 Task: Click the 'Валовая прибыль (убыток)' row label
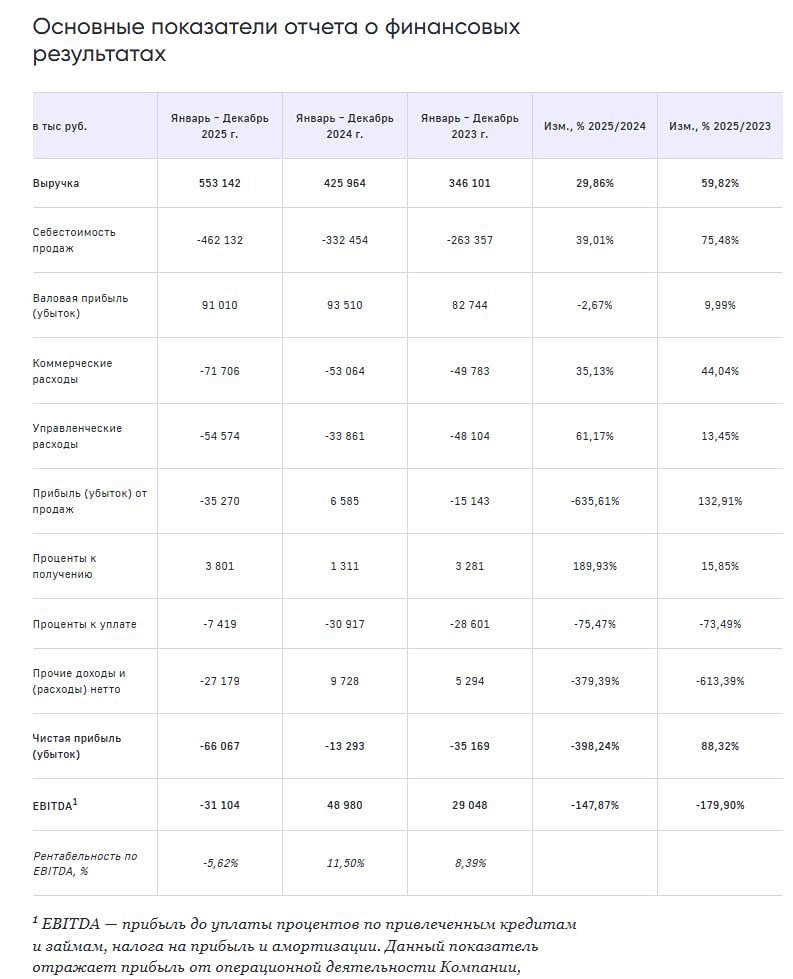tap(80, 305)
